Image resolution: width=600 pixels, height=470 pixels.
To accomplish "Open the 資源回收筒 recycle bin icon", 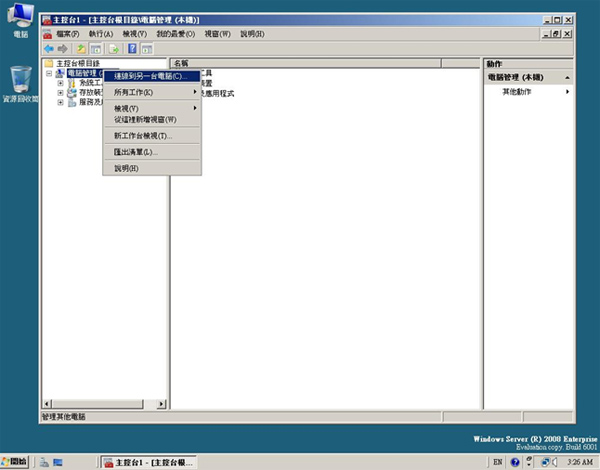I will click(20, 80).
